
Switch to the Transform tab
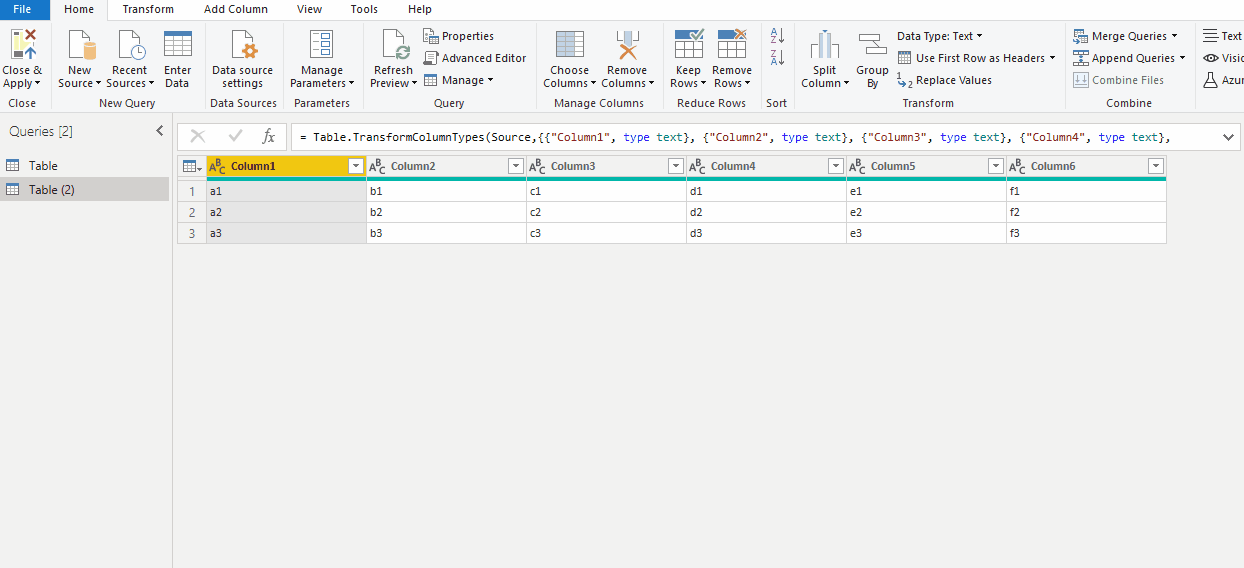pyautogui.click(x=148, y=9)
